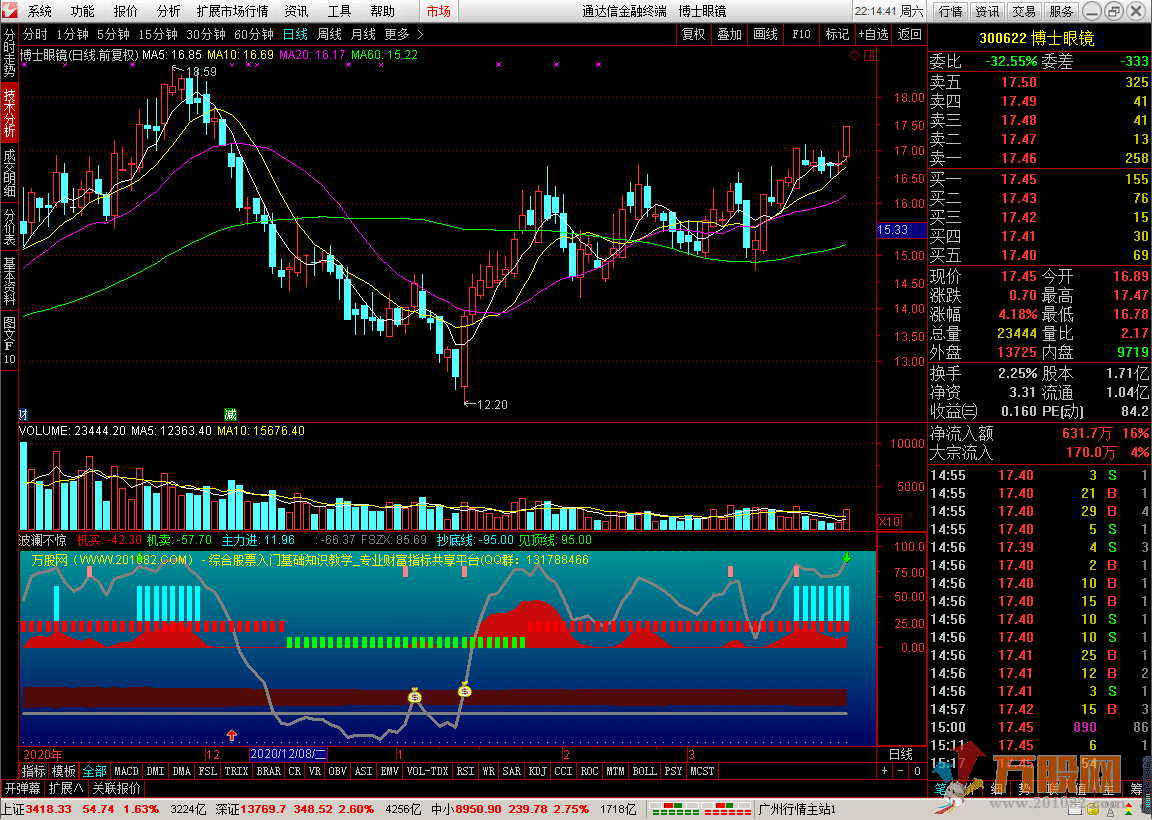This screenshot has height=820, width=1152.
Task: Zoom in chart with + button
Action: (x=885, y=772)
